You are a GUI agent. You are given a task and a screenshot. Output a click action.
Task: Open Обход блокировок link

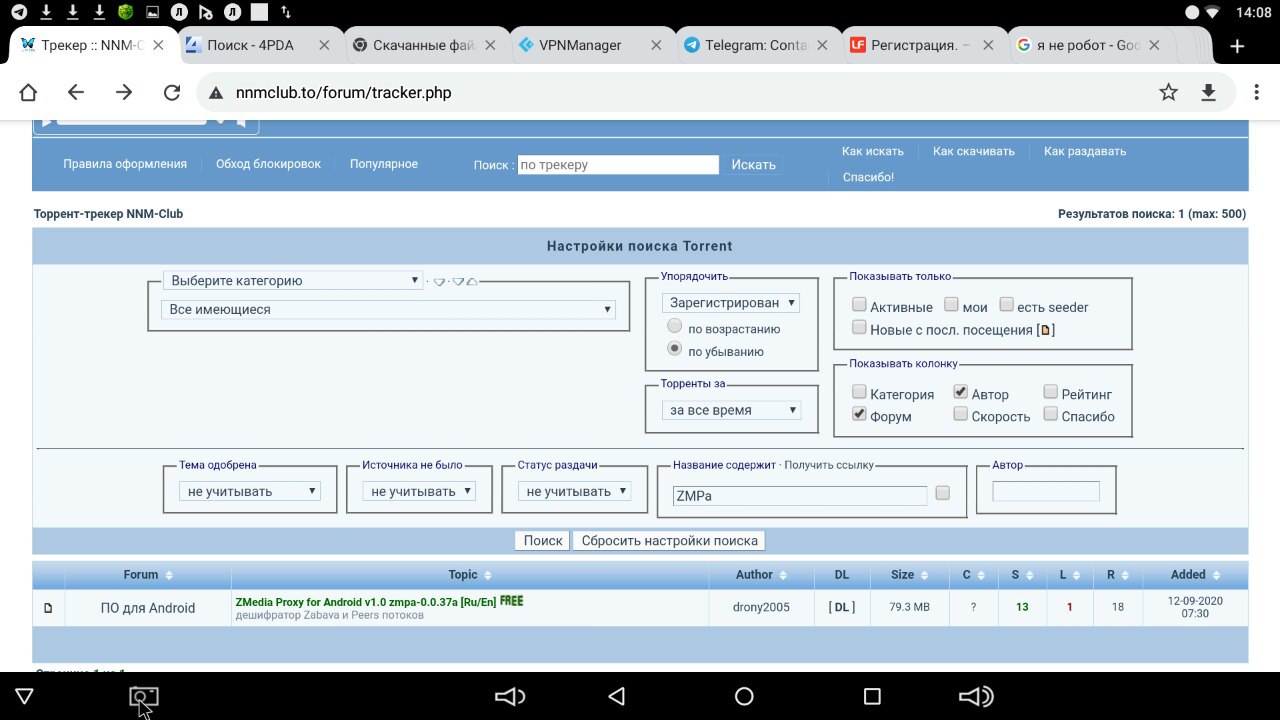point(268,164)
